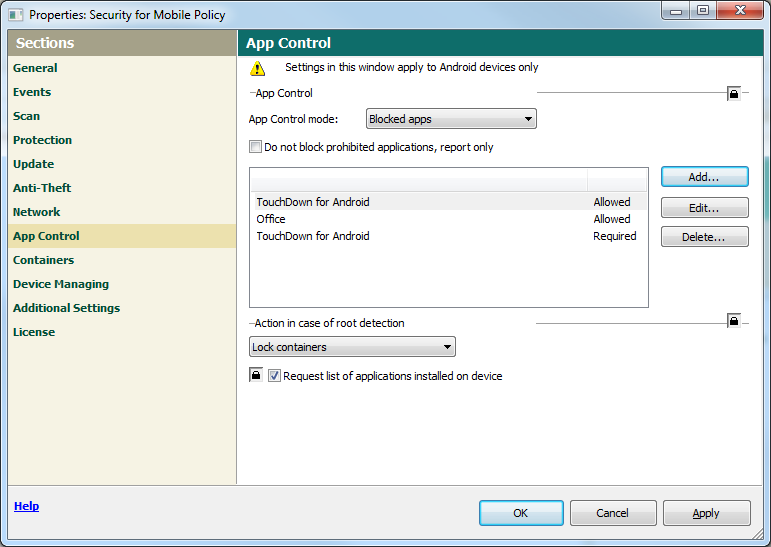
Task: Click the Allowed status of Office
Action: click(612, 219)
